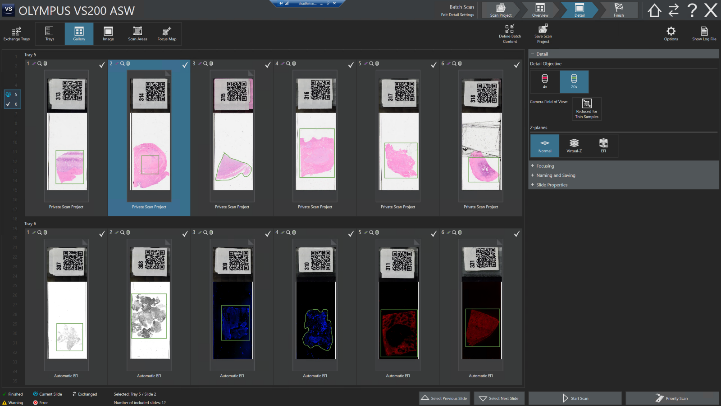721x406 pixels.
Task: Choose the Virtual-Z Z-planes mode
Action: (574, 145)
